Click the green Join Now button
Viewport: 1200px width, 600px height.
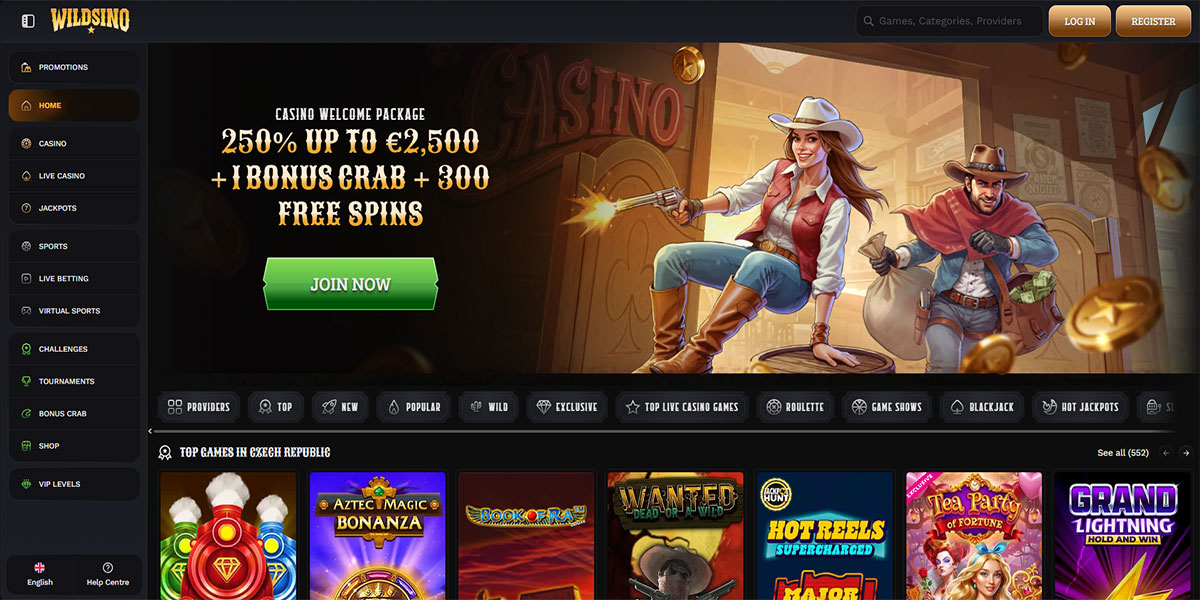click(350, 284)
